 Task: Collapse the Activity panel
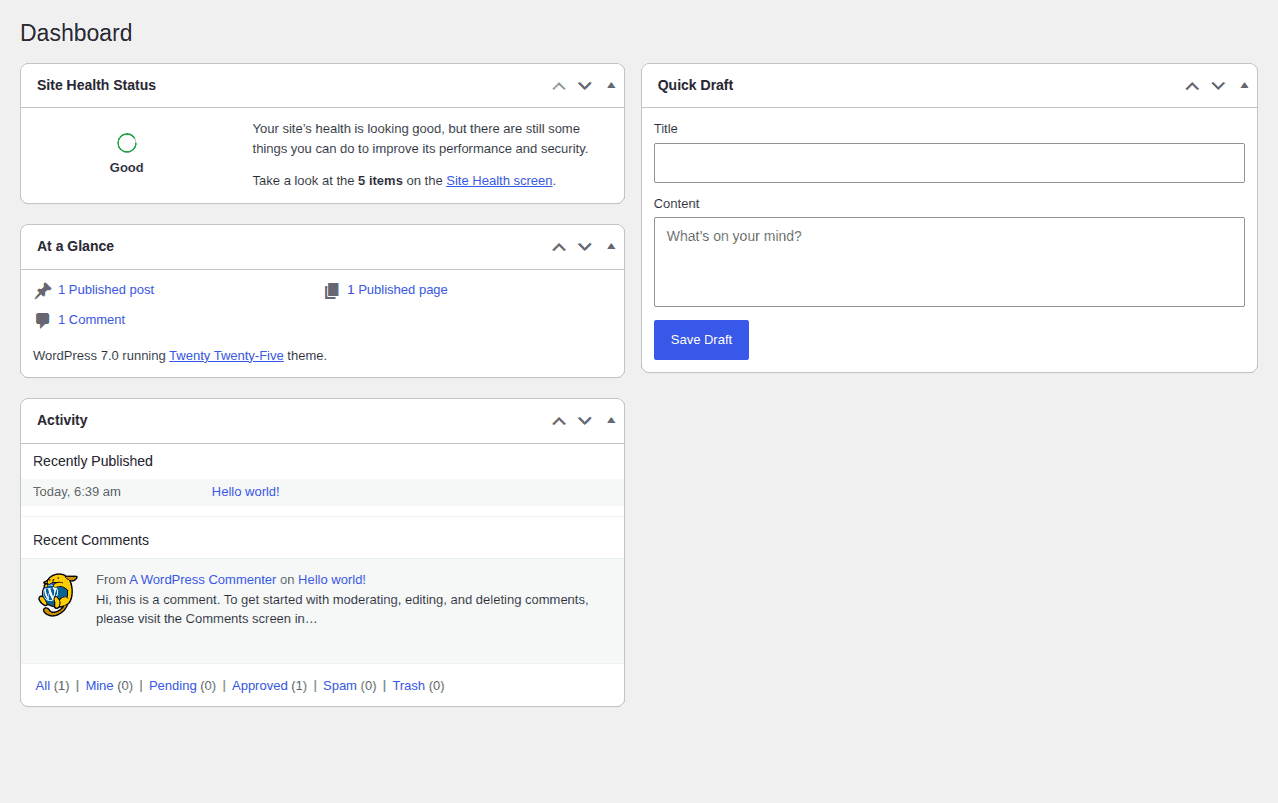[x=611, y=420]
